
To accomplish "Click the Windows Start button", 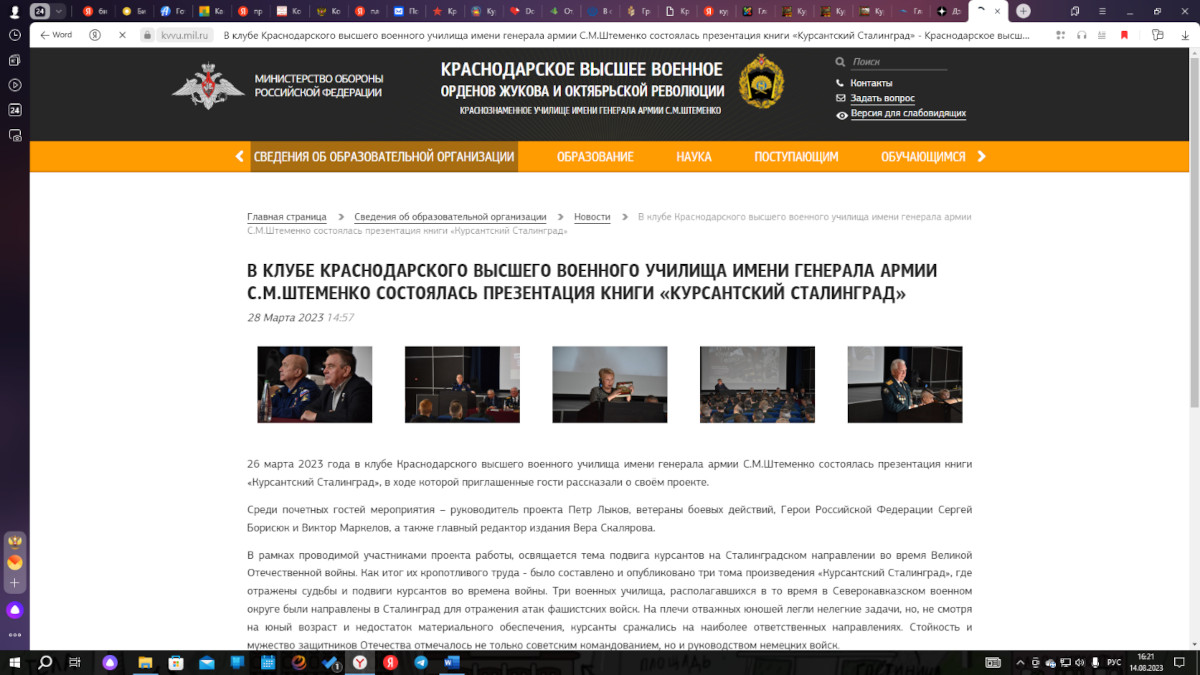I will [x=15, y=662].
